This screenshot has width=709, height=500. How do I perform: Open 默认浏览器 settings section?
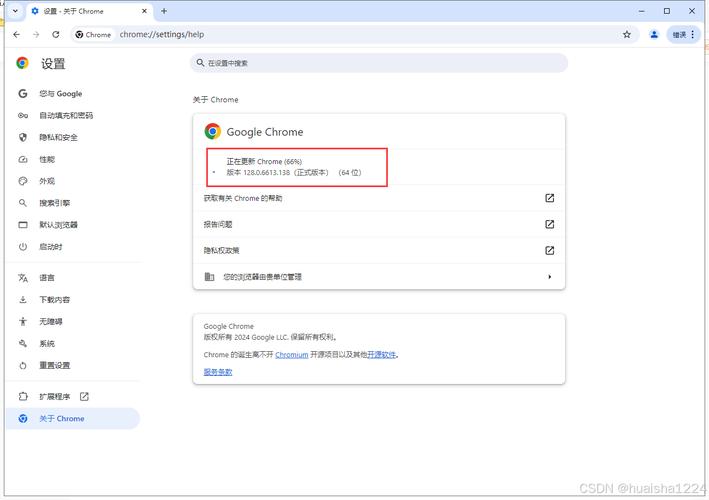pyautogui.click(x=58, y=225)
